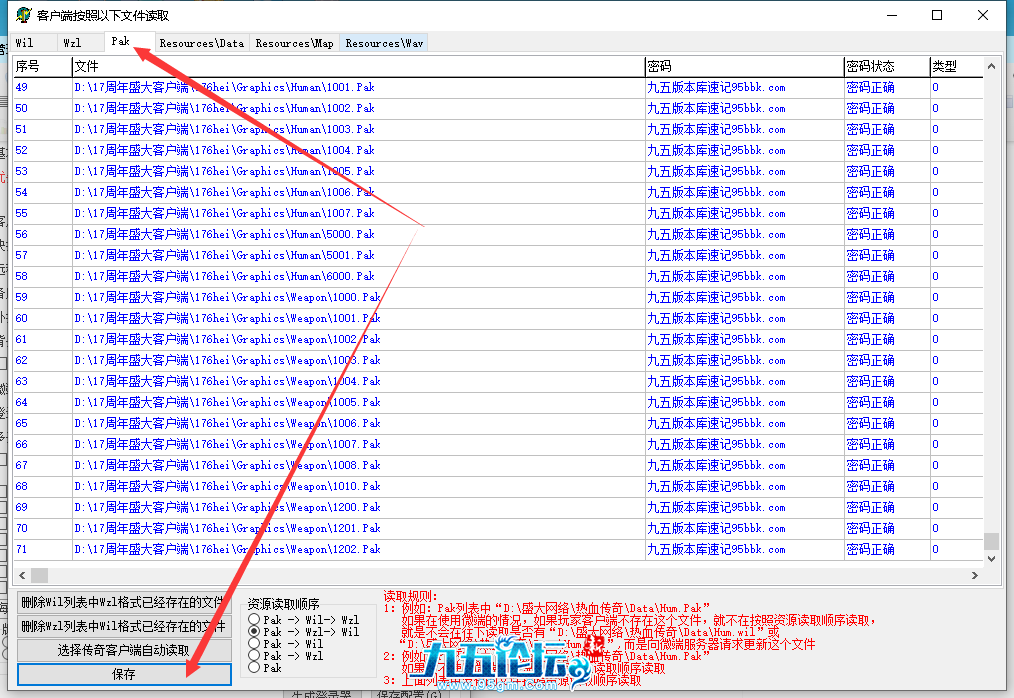This screenshot has height=698, width=1014.
Task: Click 选择传奇客户端自动读取 button
Action: [123, 650]
